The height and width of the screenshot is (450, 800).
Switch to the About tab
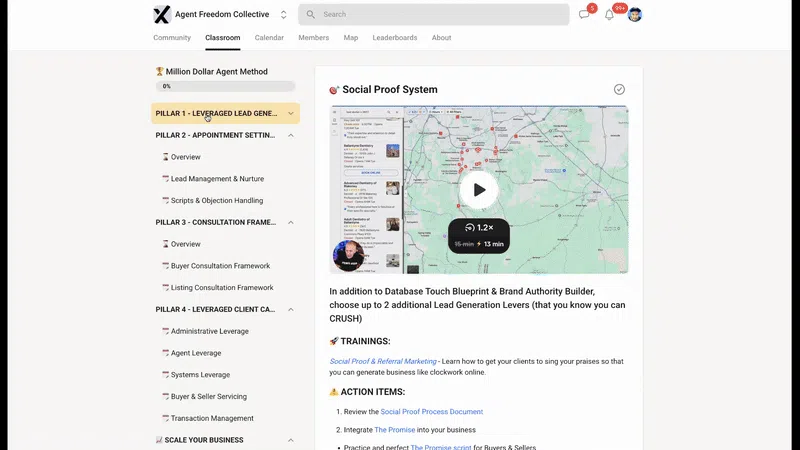(441, 38)
